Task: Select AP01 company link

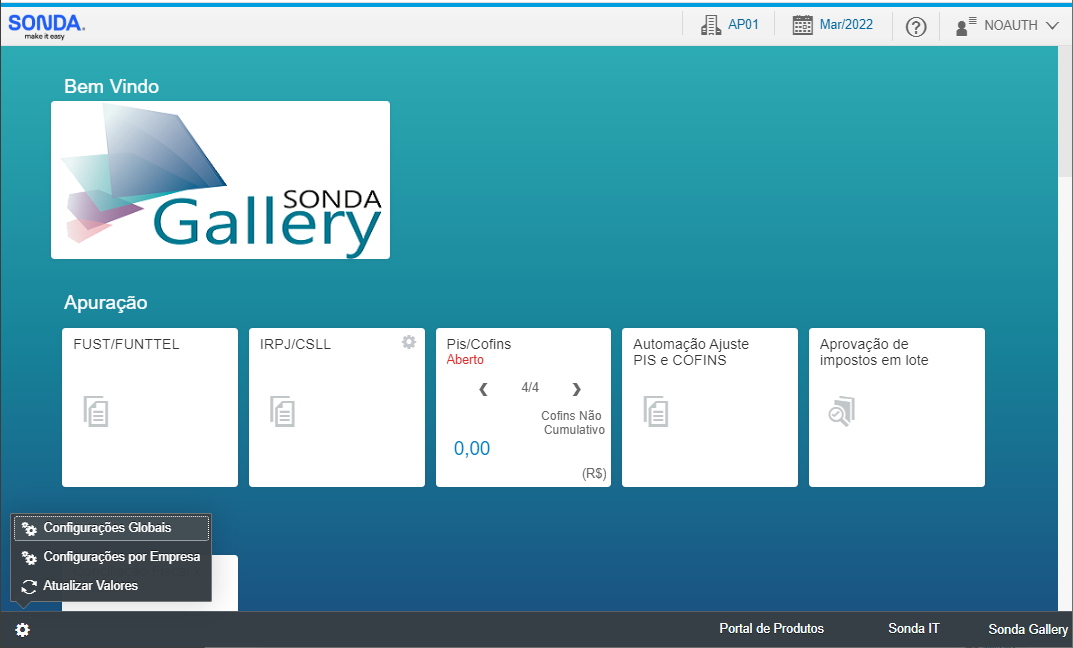Action: click(743, 25)
